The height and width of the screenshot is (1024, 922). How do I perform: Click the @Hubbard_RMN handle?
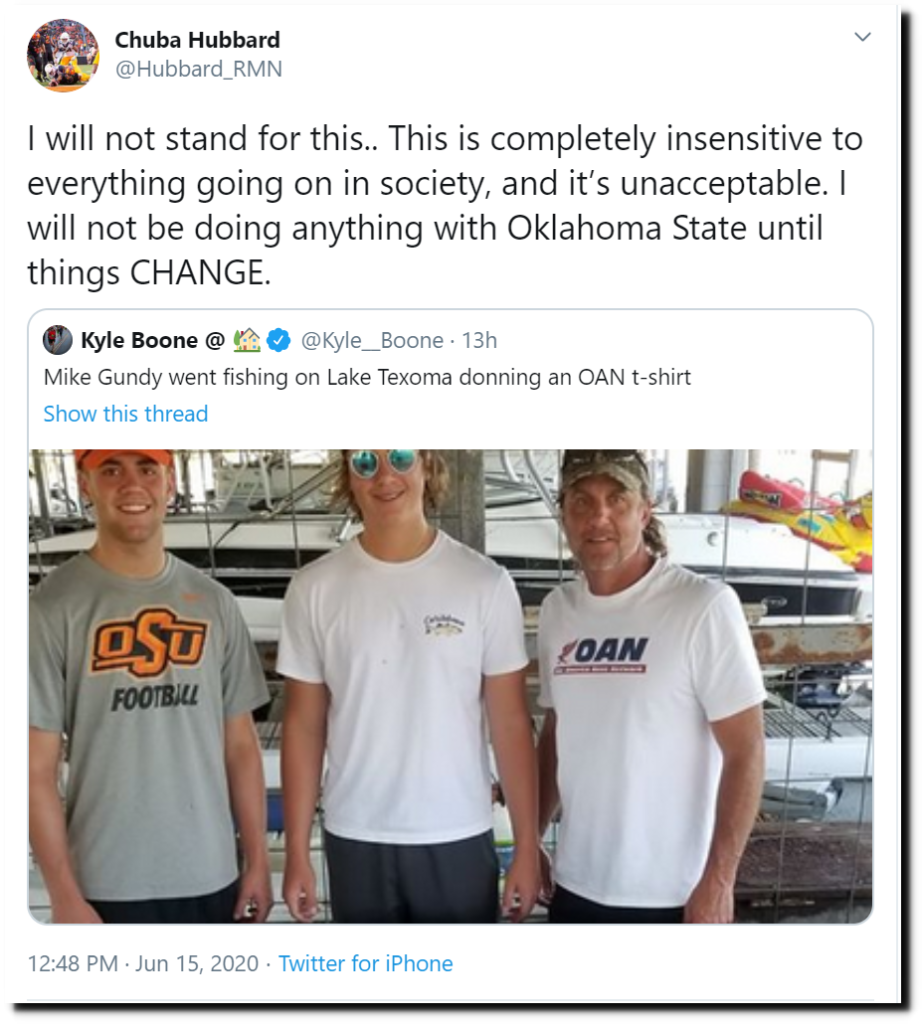point(198,69)
